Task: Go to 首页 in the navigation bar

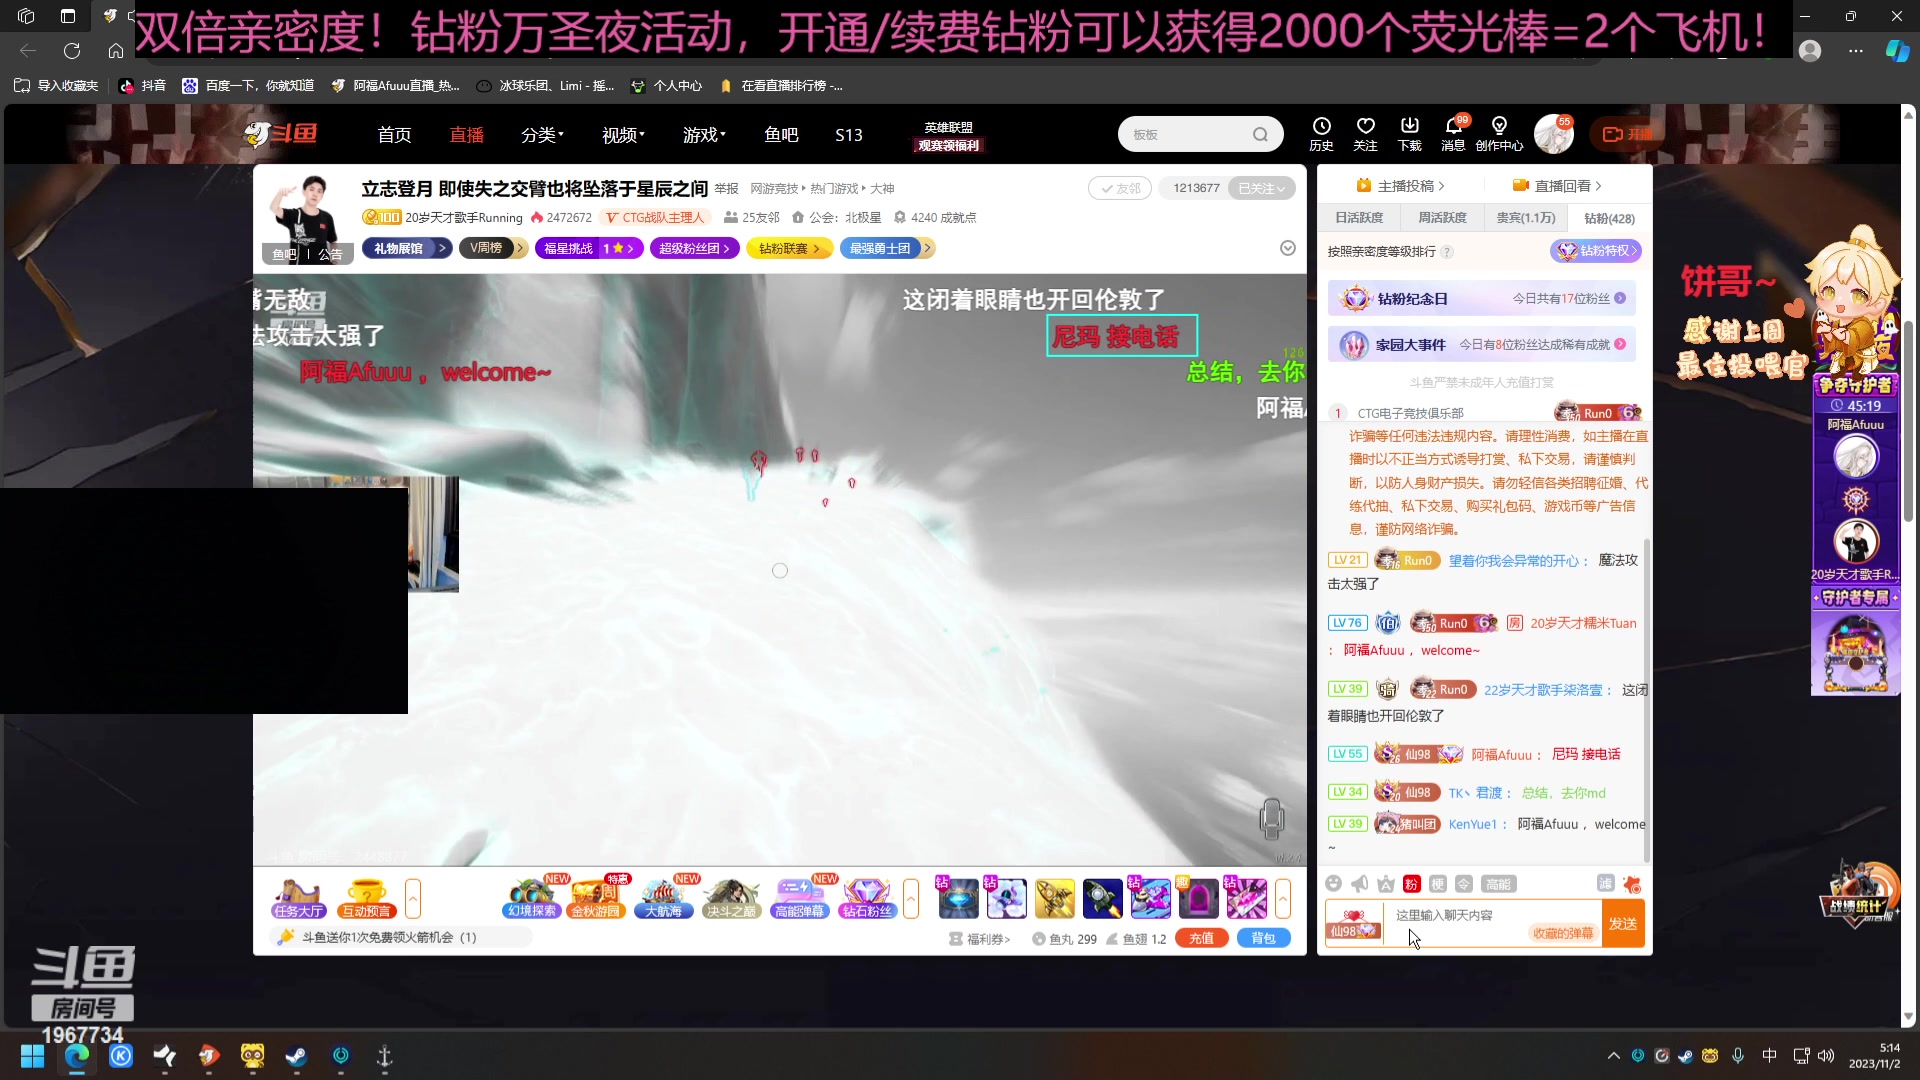Action: (394, 135)
